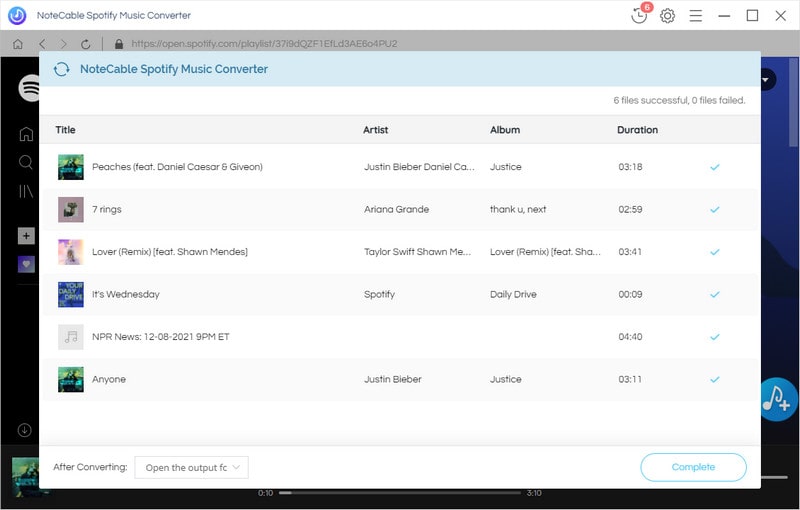Click the 7 rings album cover thumbnail
800x510 pixels.
click(x=71, y=209)
